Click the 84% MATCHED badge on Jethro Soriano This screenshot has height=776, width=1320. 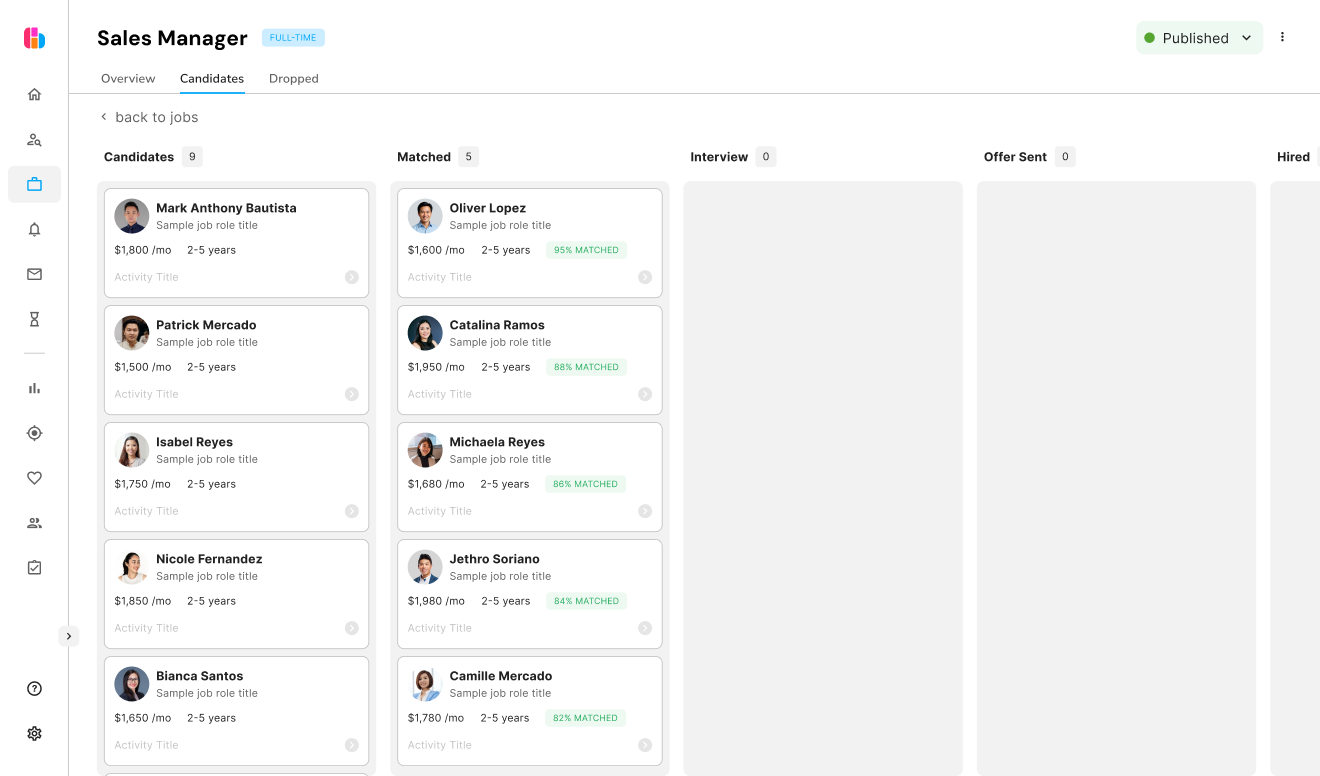[x=586, y=601]
